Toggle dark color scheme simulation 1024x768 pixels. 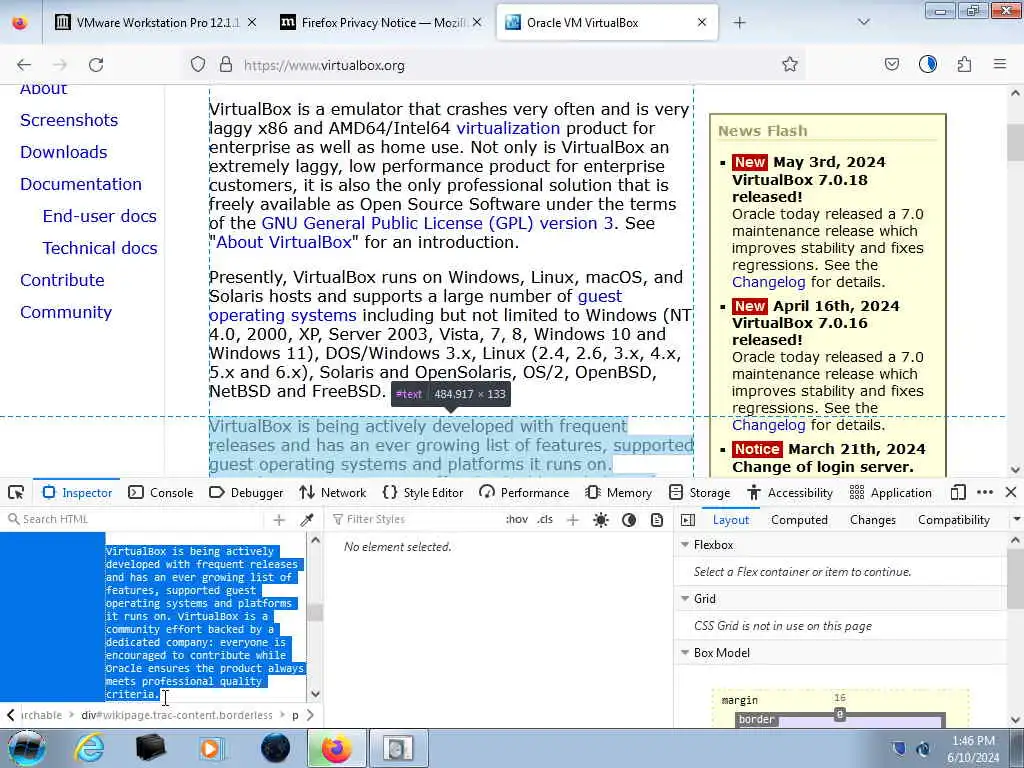coord(629,520)
